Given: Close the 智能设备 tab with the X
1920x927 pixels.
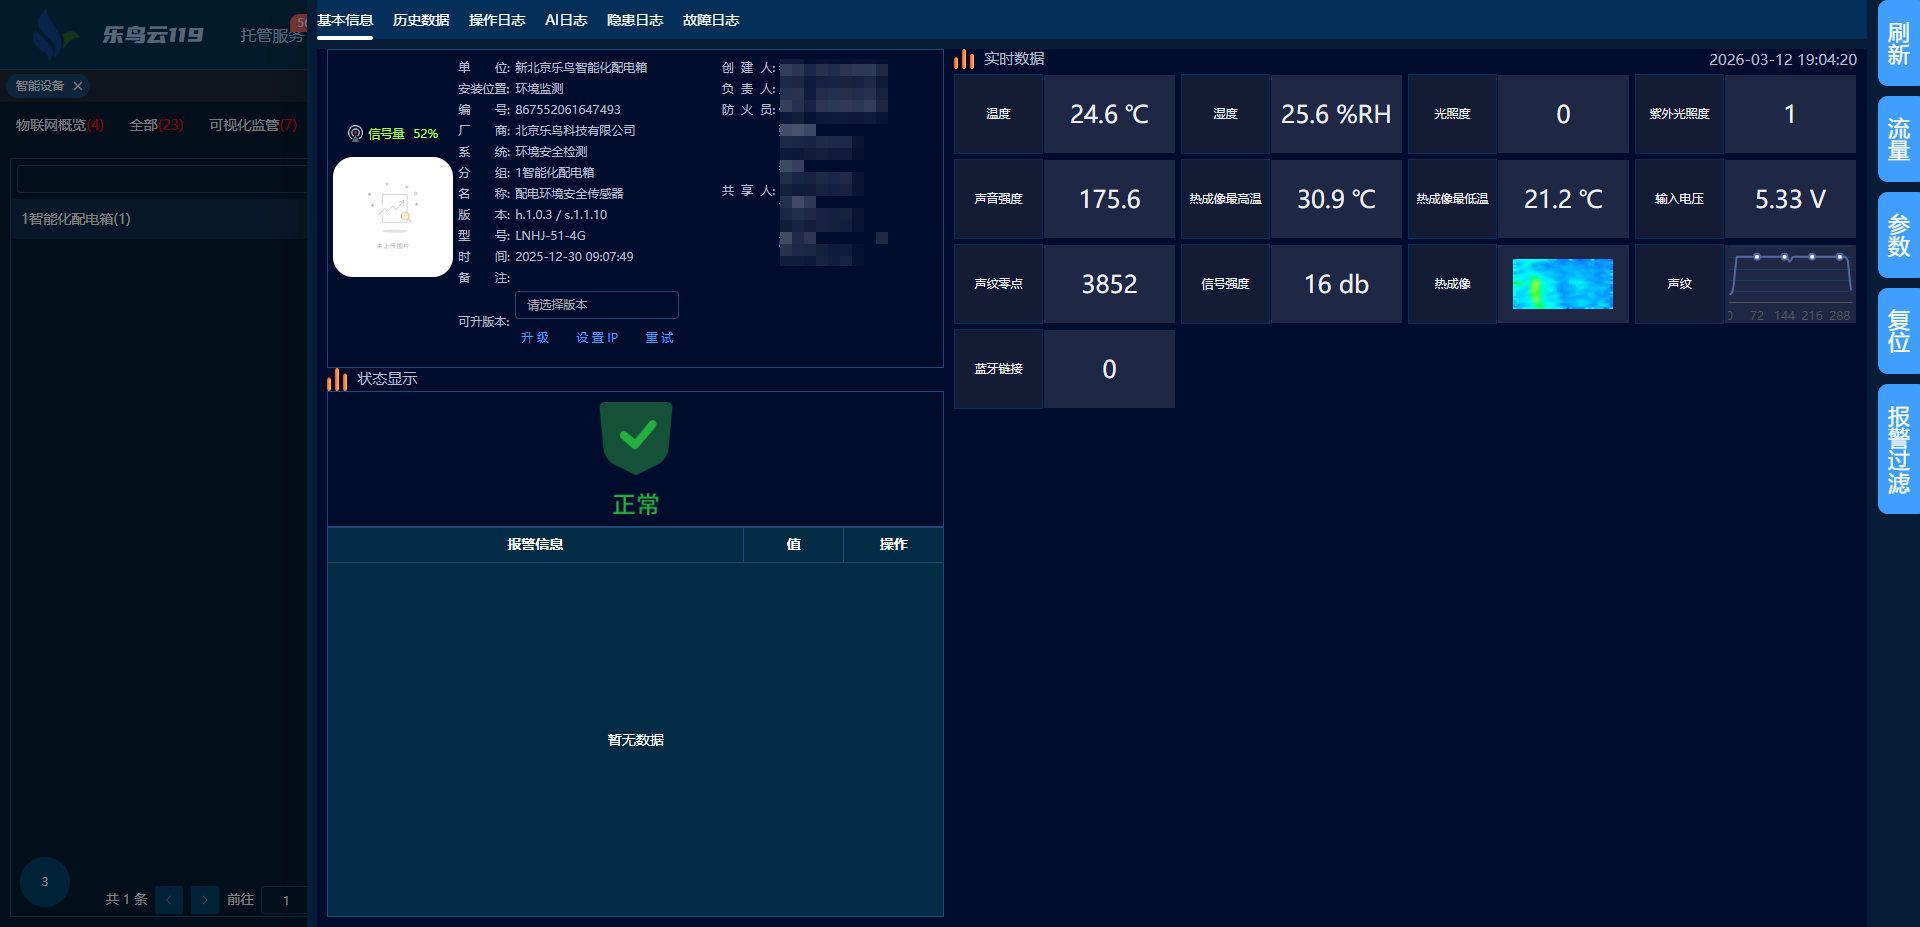Looking at the screenshot, I should [78, 86].
